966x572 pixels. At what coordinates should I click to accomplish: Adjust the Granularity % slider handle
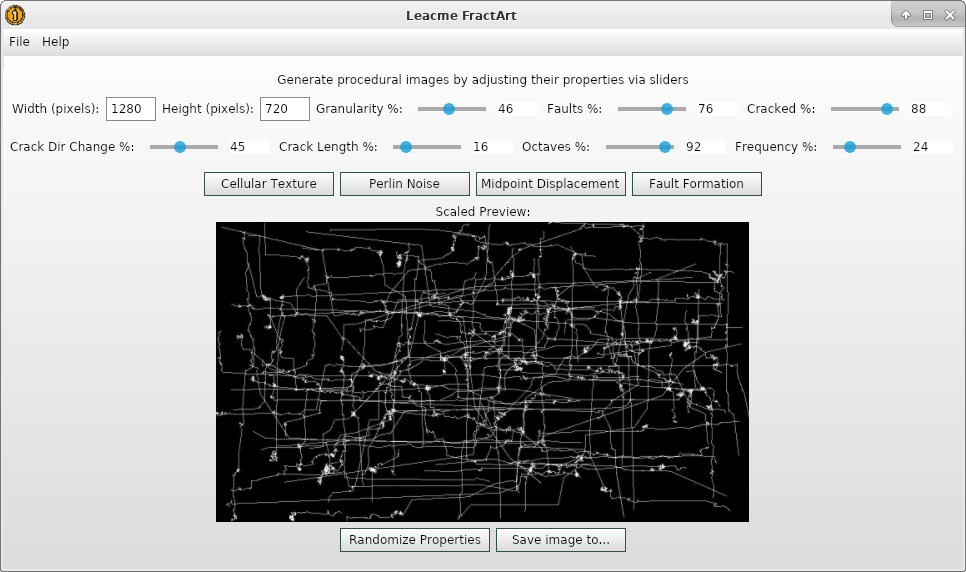(x=449, y=109)
